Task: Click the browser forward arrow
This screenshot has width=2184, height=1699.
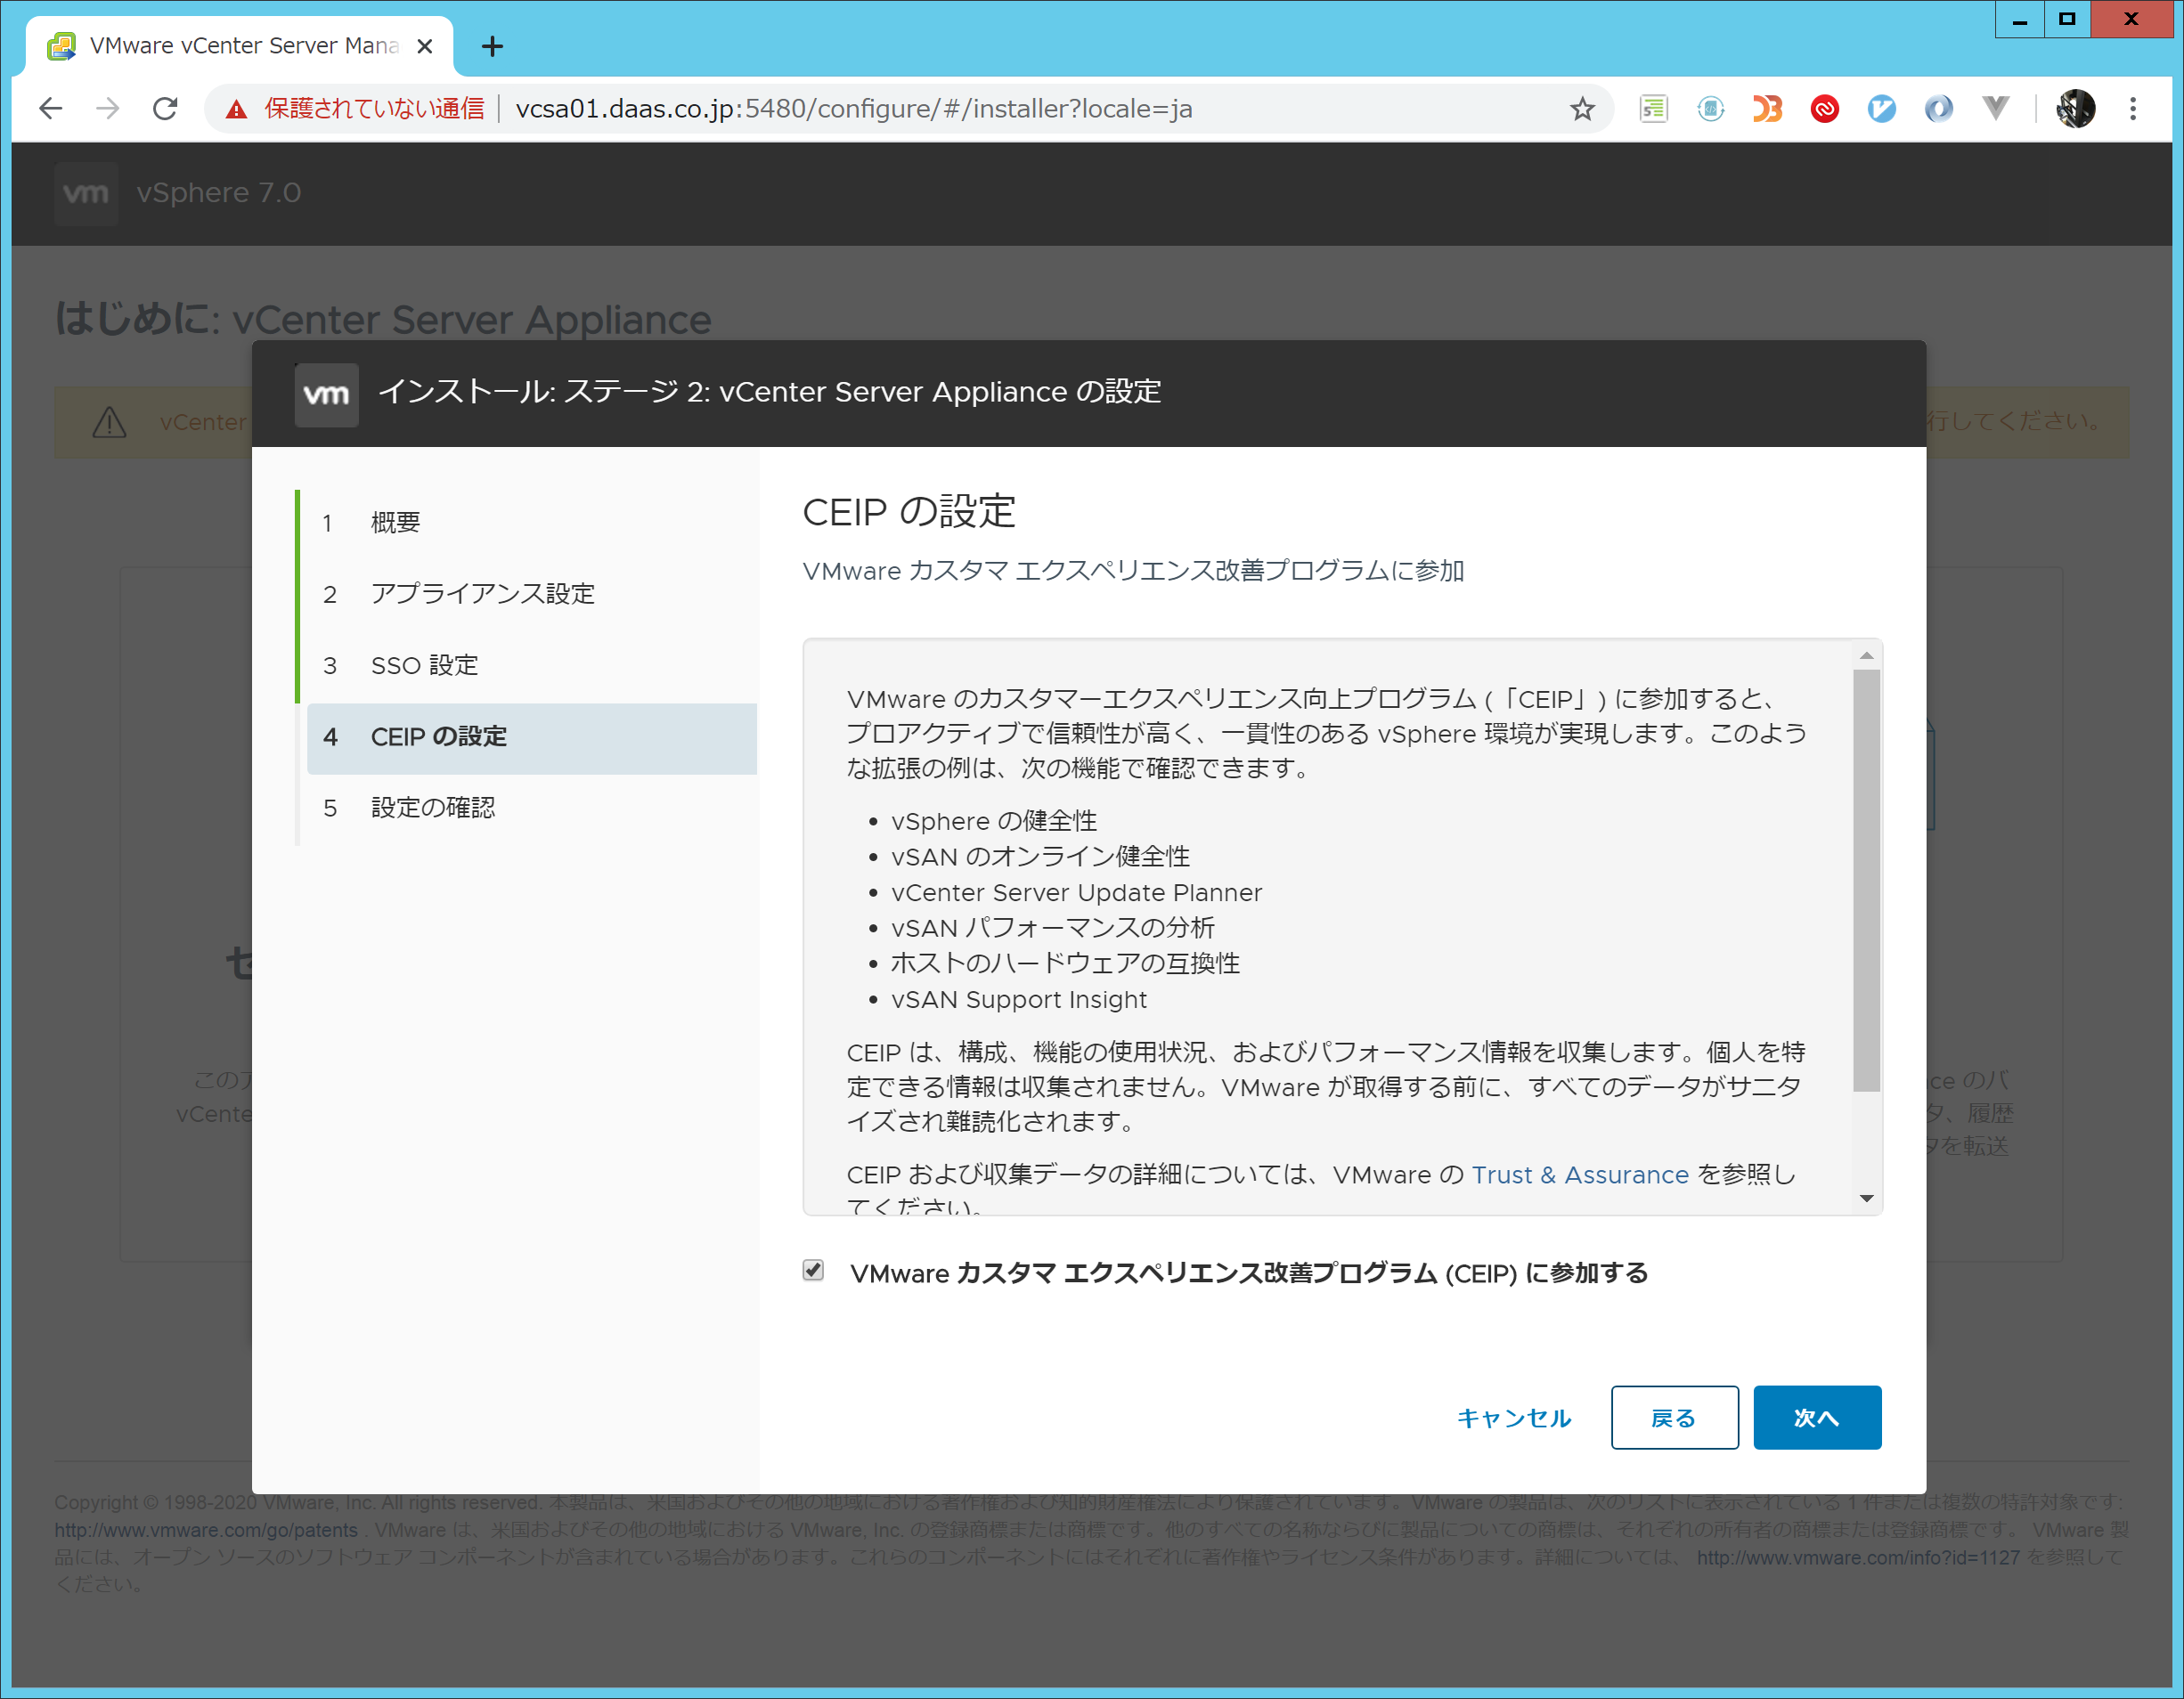Action: pos(108,108)
